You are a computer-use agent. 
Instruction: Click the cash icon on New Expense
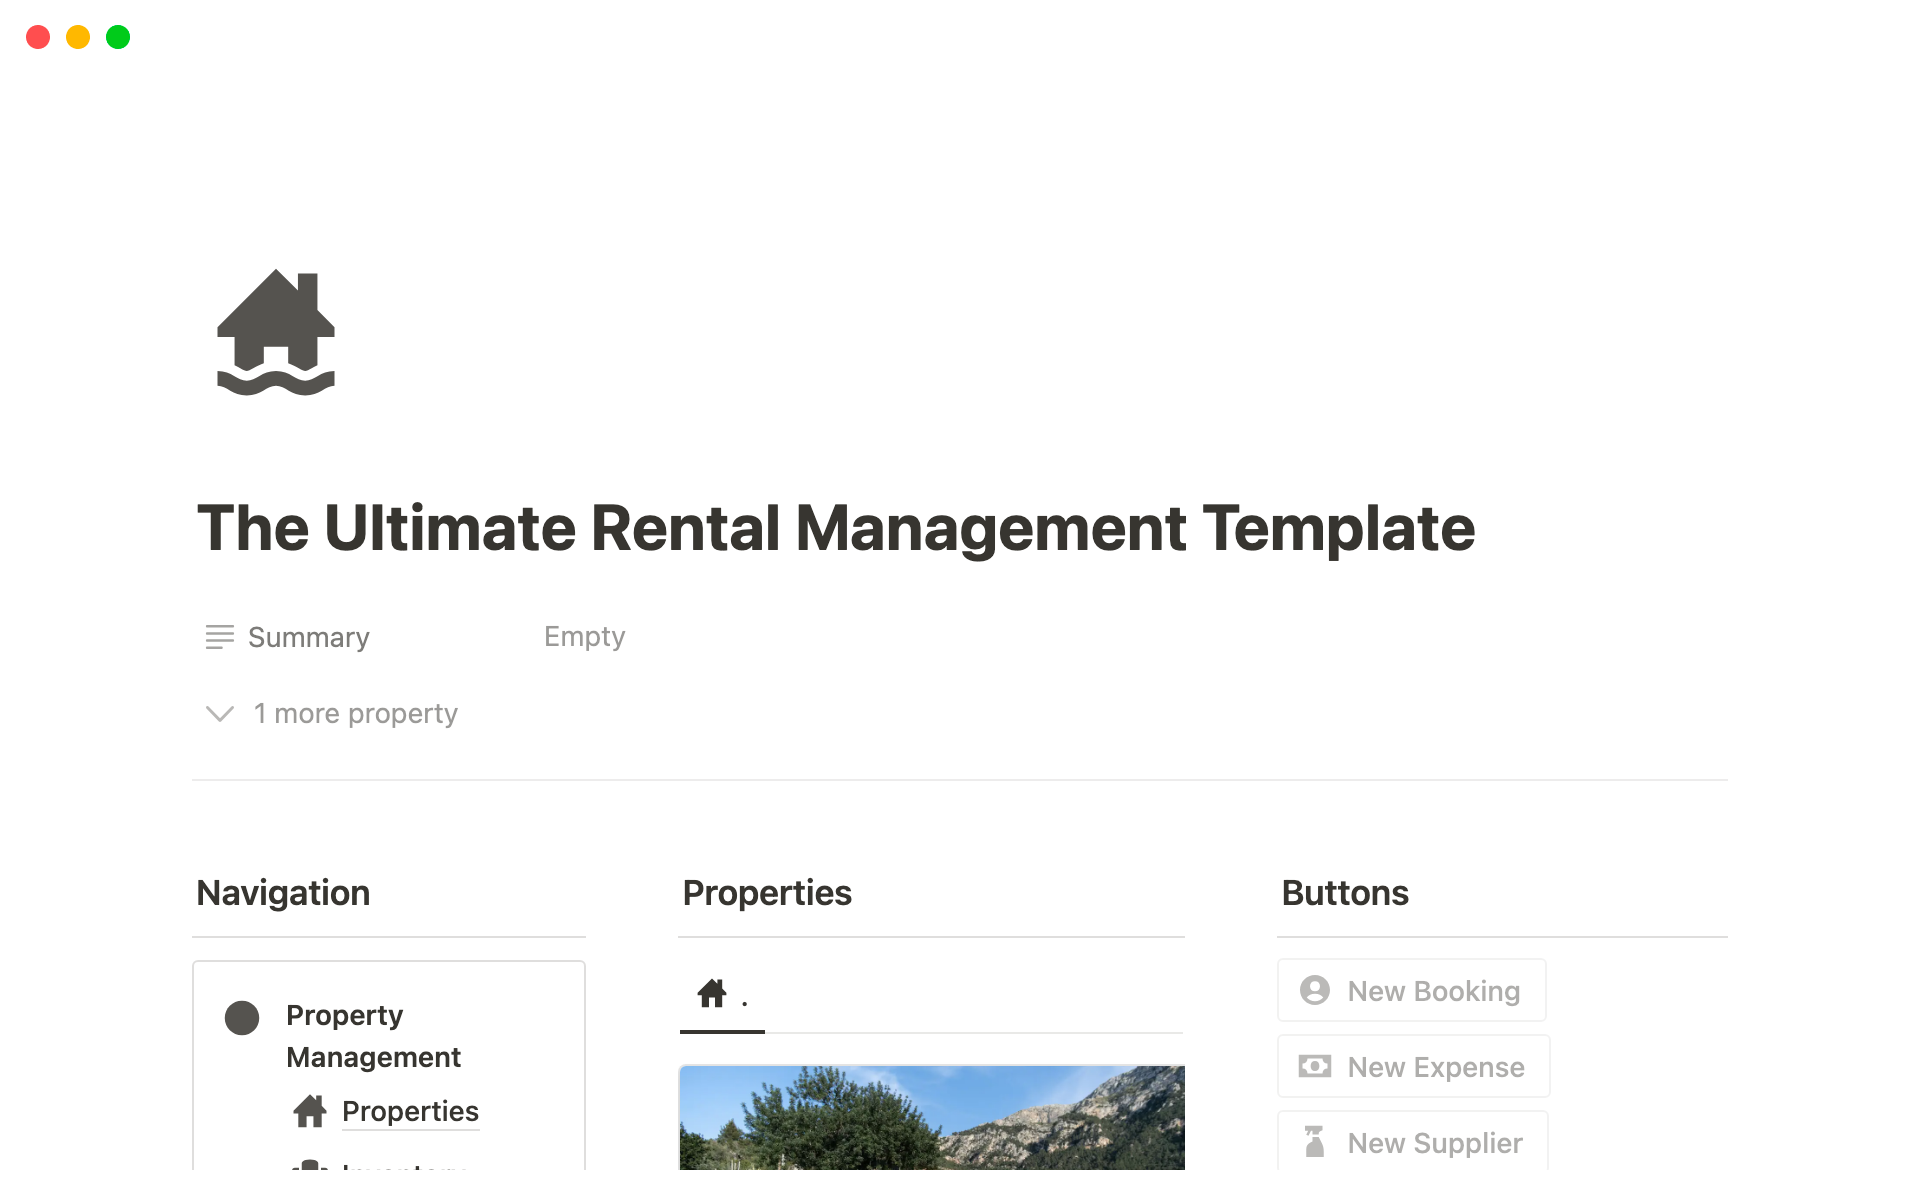coord(1314,1067)
